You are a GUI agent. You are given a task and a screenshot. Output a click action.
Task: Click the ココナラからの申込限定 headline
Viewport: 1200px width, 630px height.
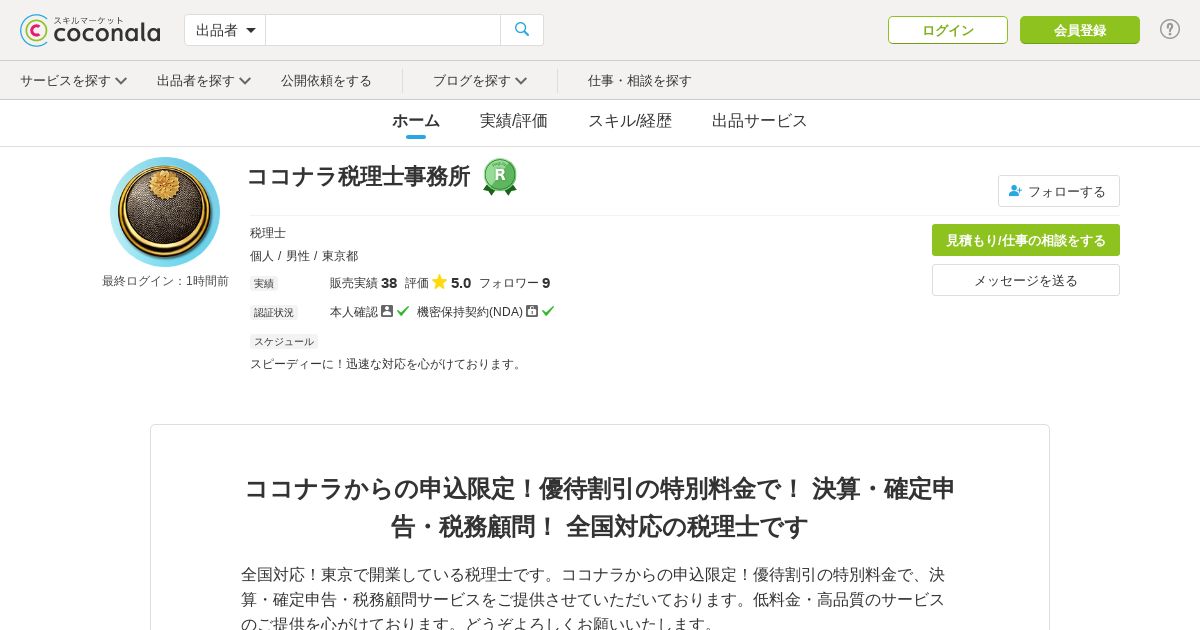600,507
